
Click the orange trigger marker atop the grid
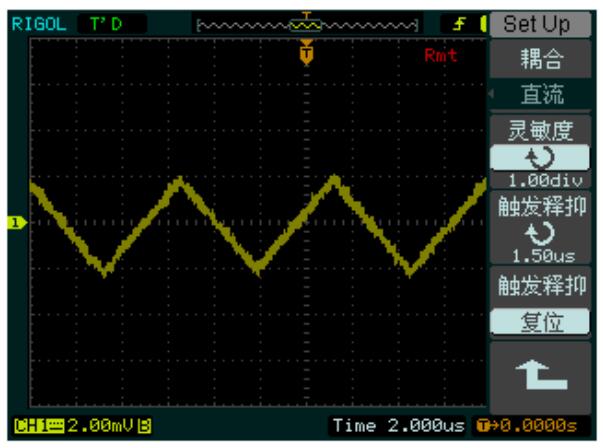pyautogui.click(x=306, y=53)
